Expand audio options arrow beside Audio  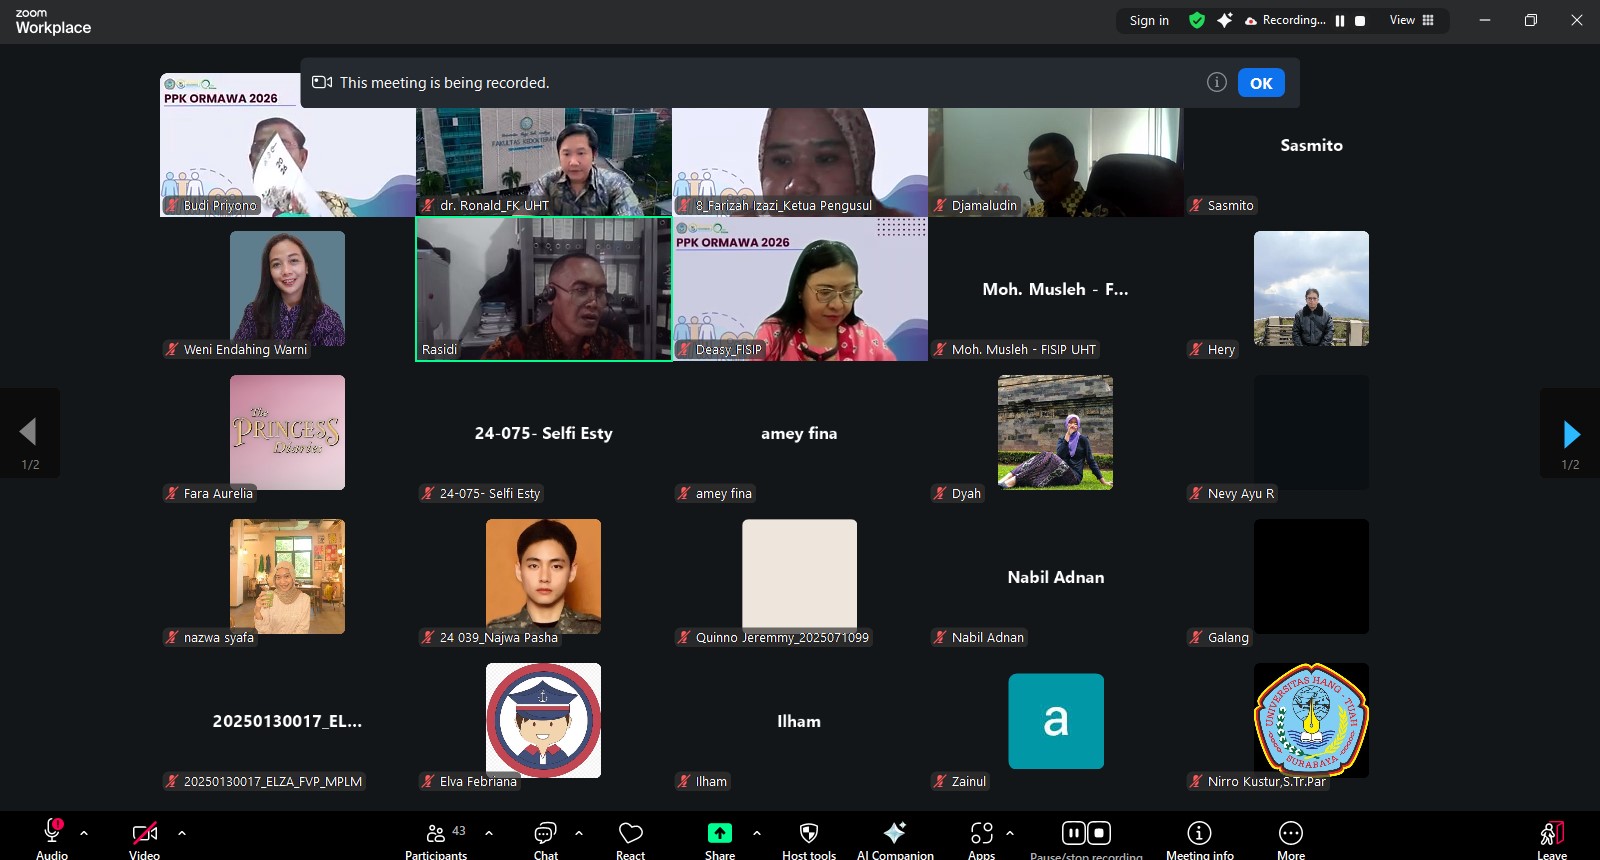[84, 832]
